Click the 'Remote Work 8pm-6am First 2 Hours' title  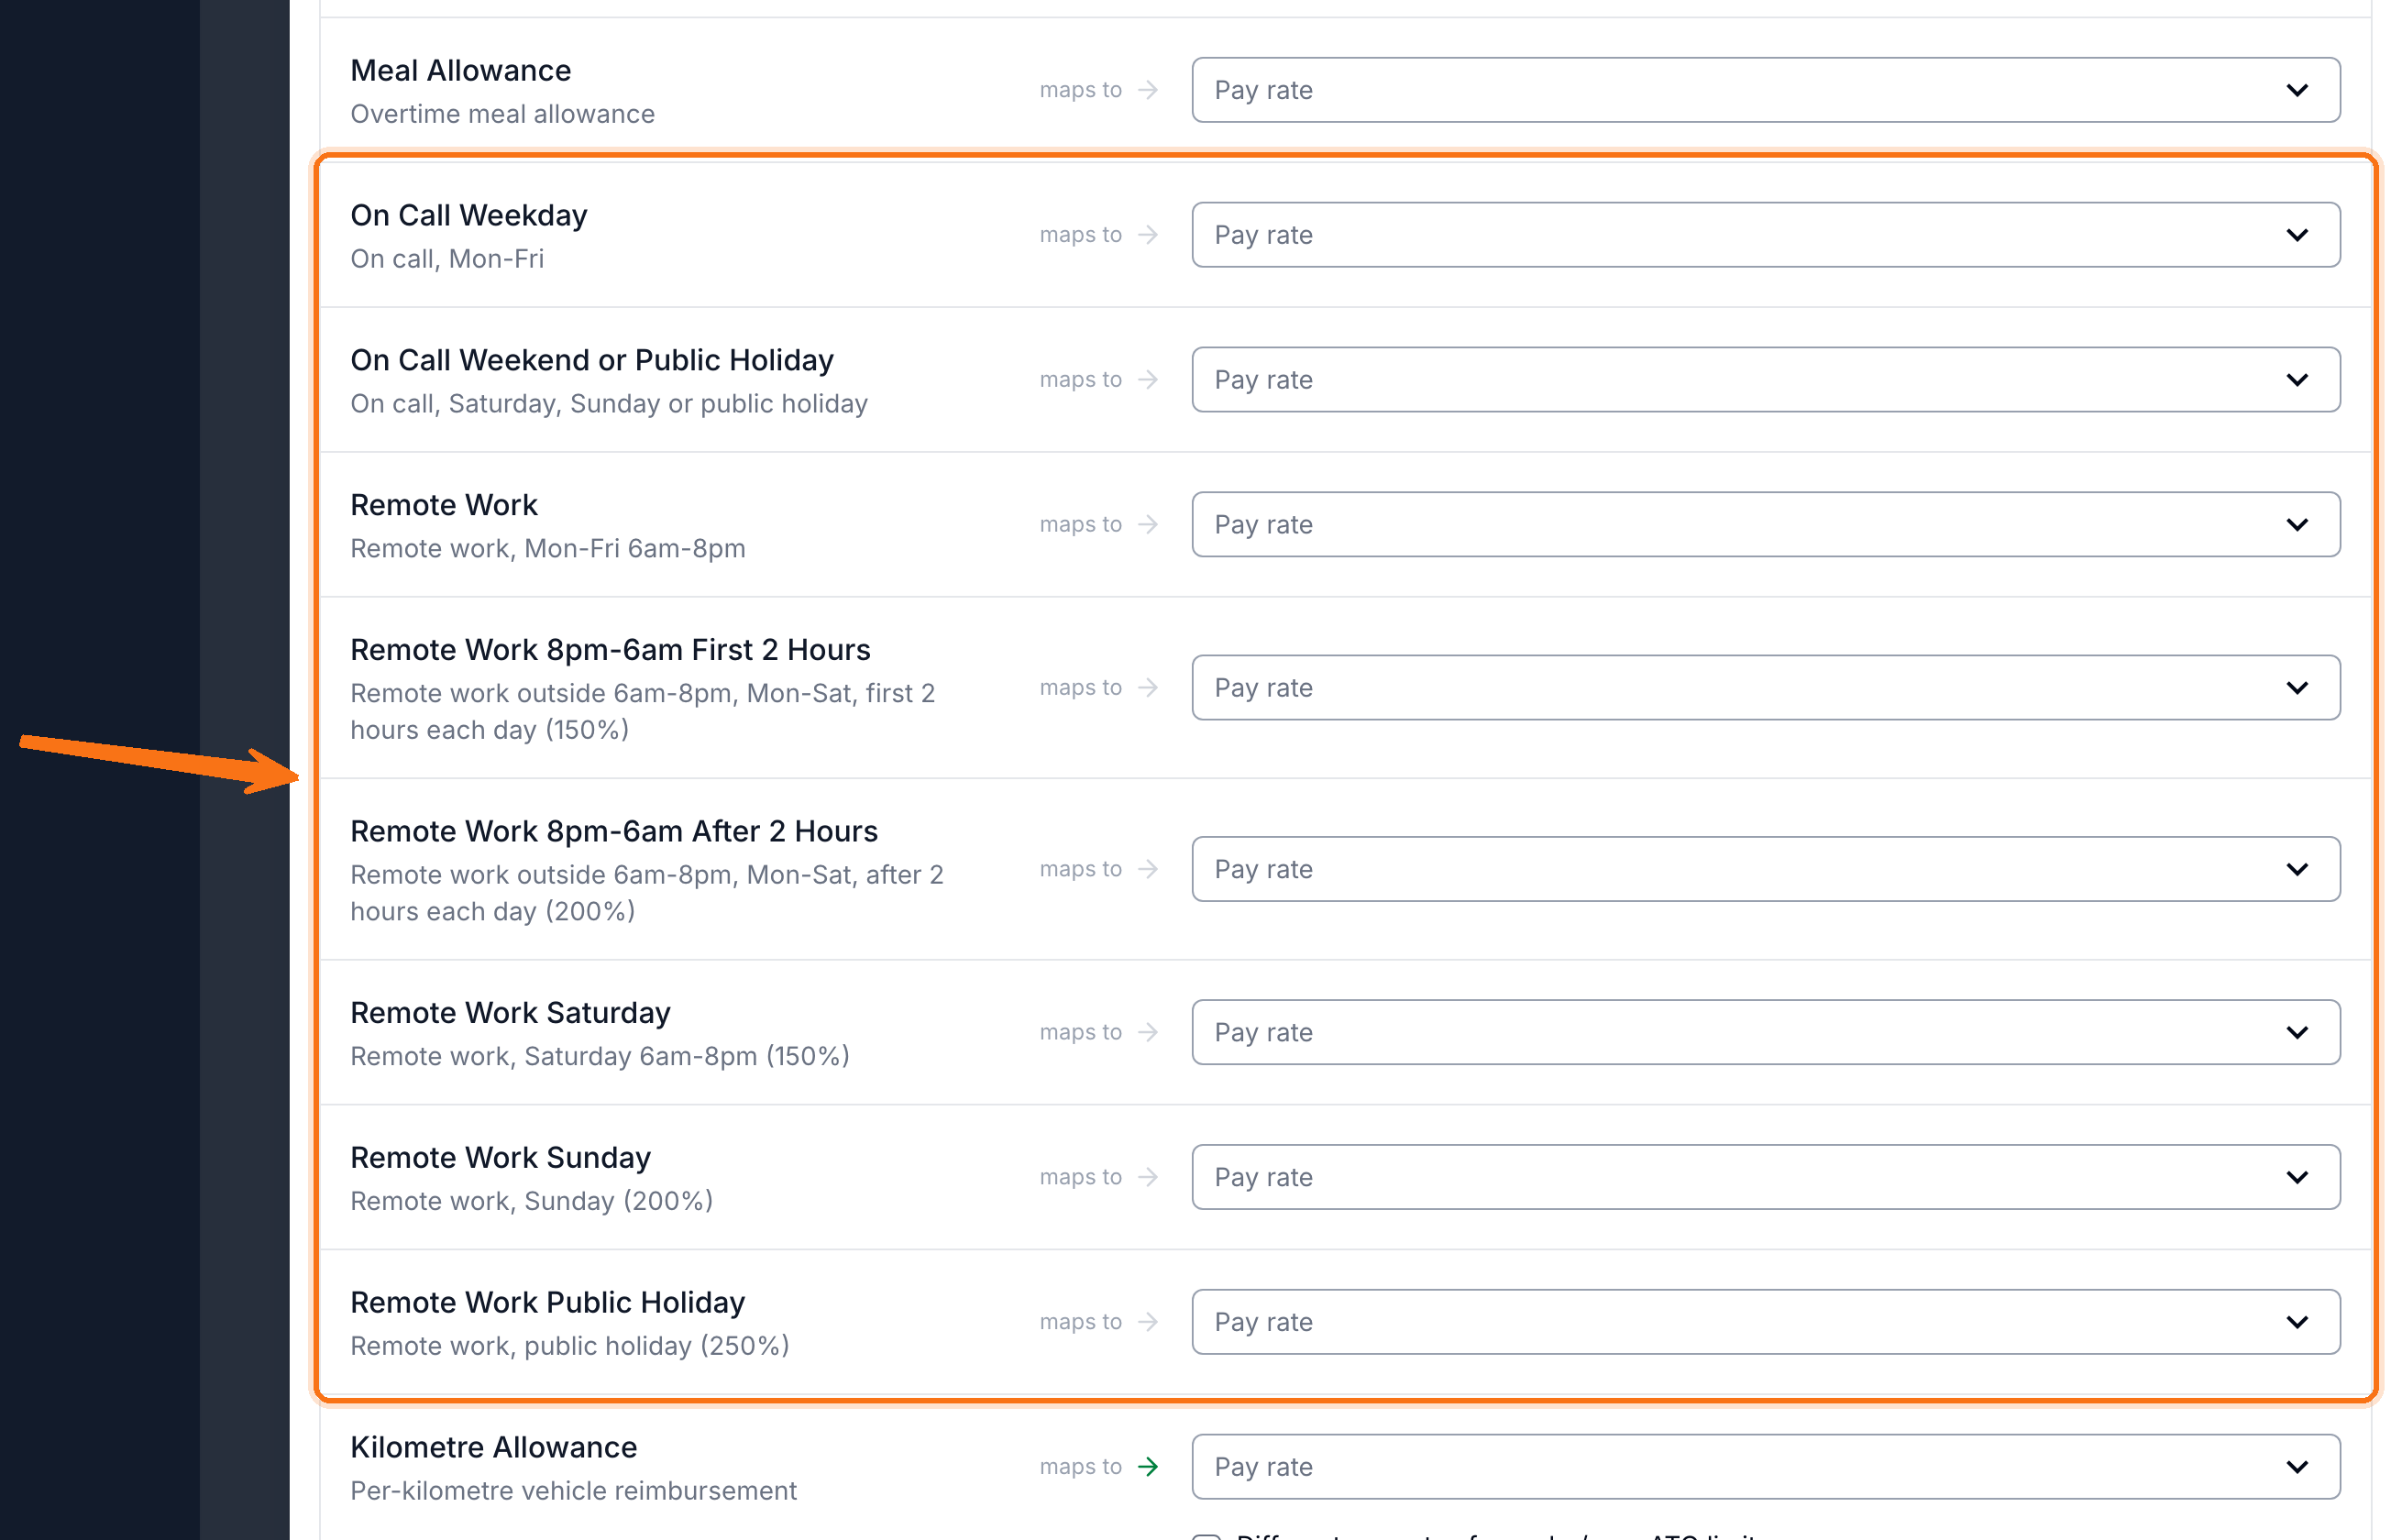(x=610, y=650)
